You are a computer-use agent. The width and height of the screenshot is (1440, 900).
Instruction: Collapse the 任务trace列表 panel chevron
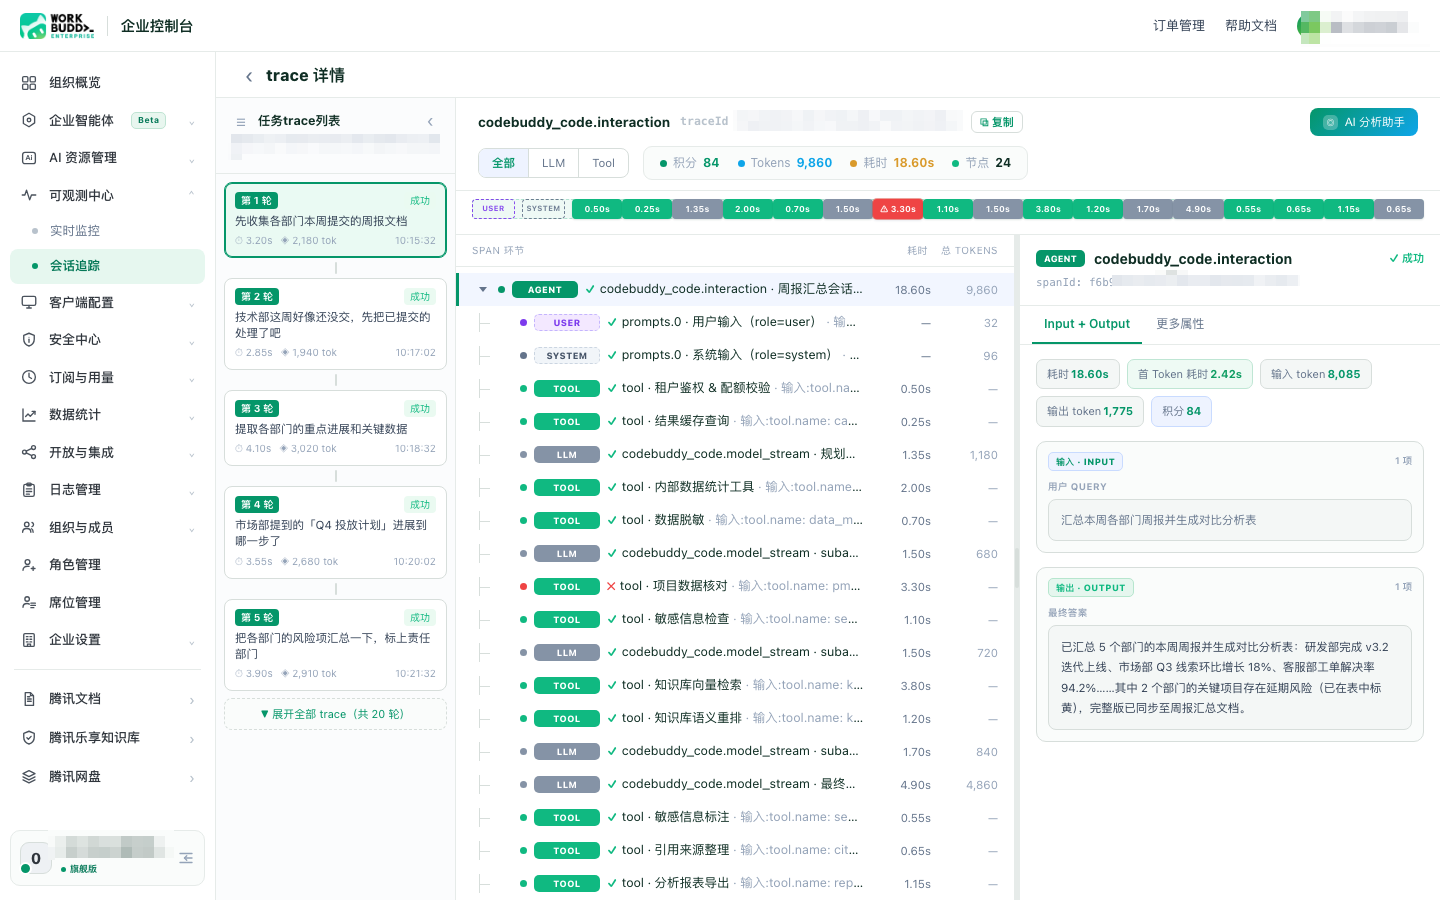coord(430,122)
